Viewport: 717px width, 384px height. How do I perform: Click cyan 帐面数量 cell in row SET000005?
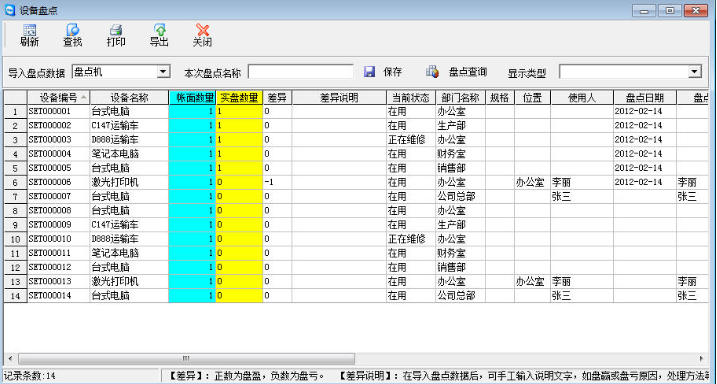[x=192, y=168]
